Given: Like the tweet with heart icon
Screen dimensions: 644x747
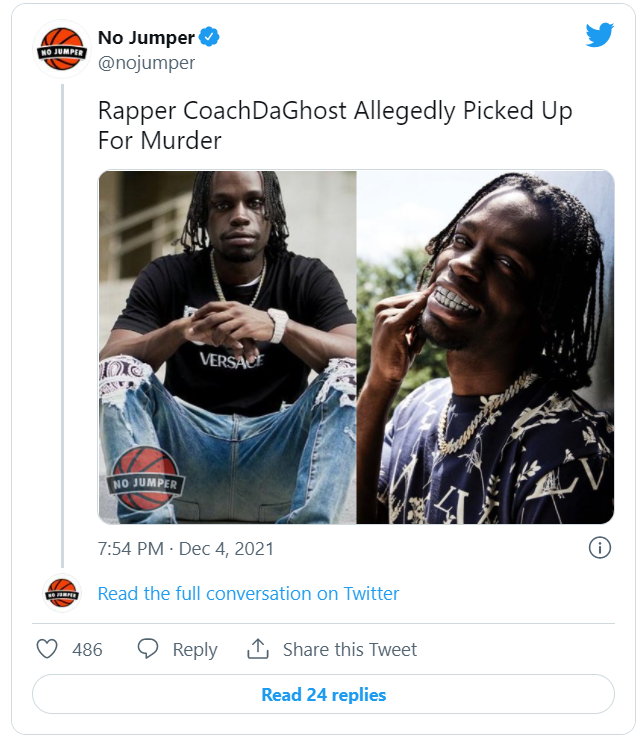Looking at the screenshot, I should pos(47,649).
